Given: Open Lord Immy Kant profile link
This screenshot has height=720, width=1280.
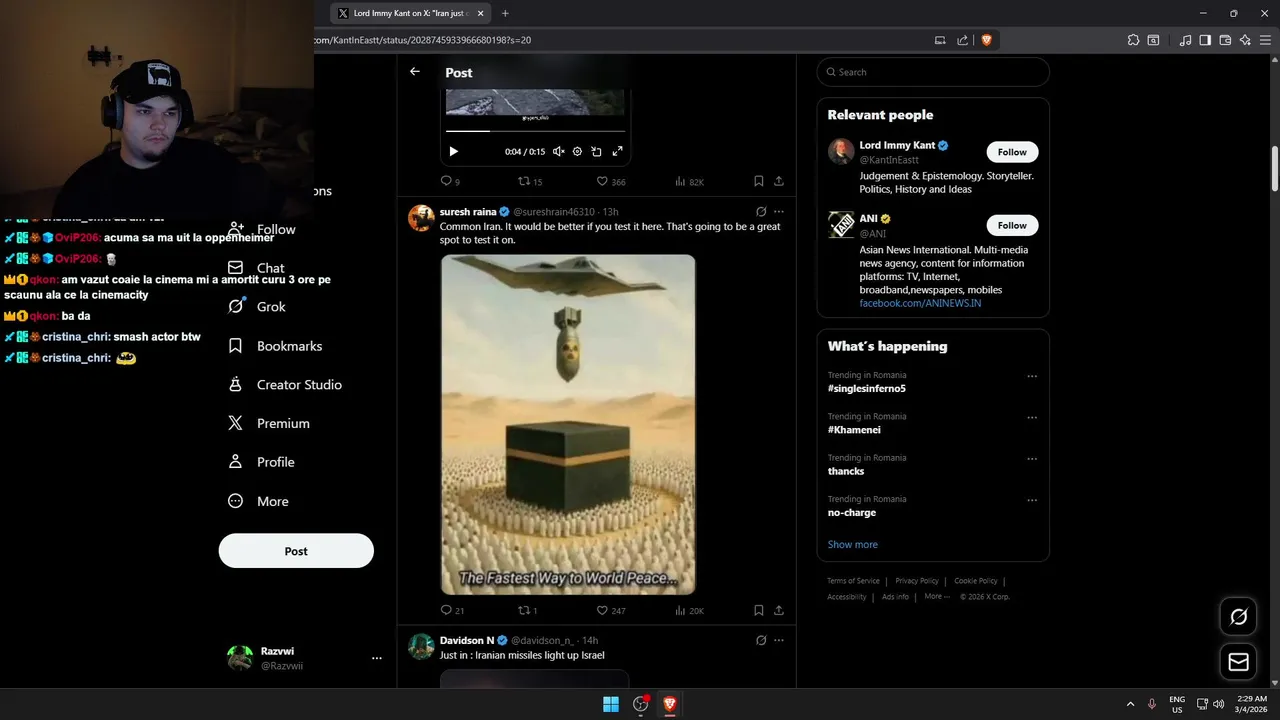Looking at the screenshot, I should [x=897, y=145].
